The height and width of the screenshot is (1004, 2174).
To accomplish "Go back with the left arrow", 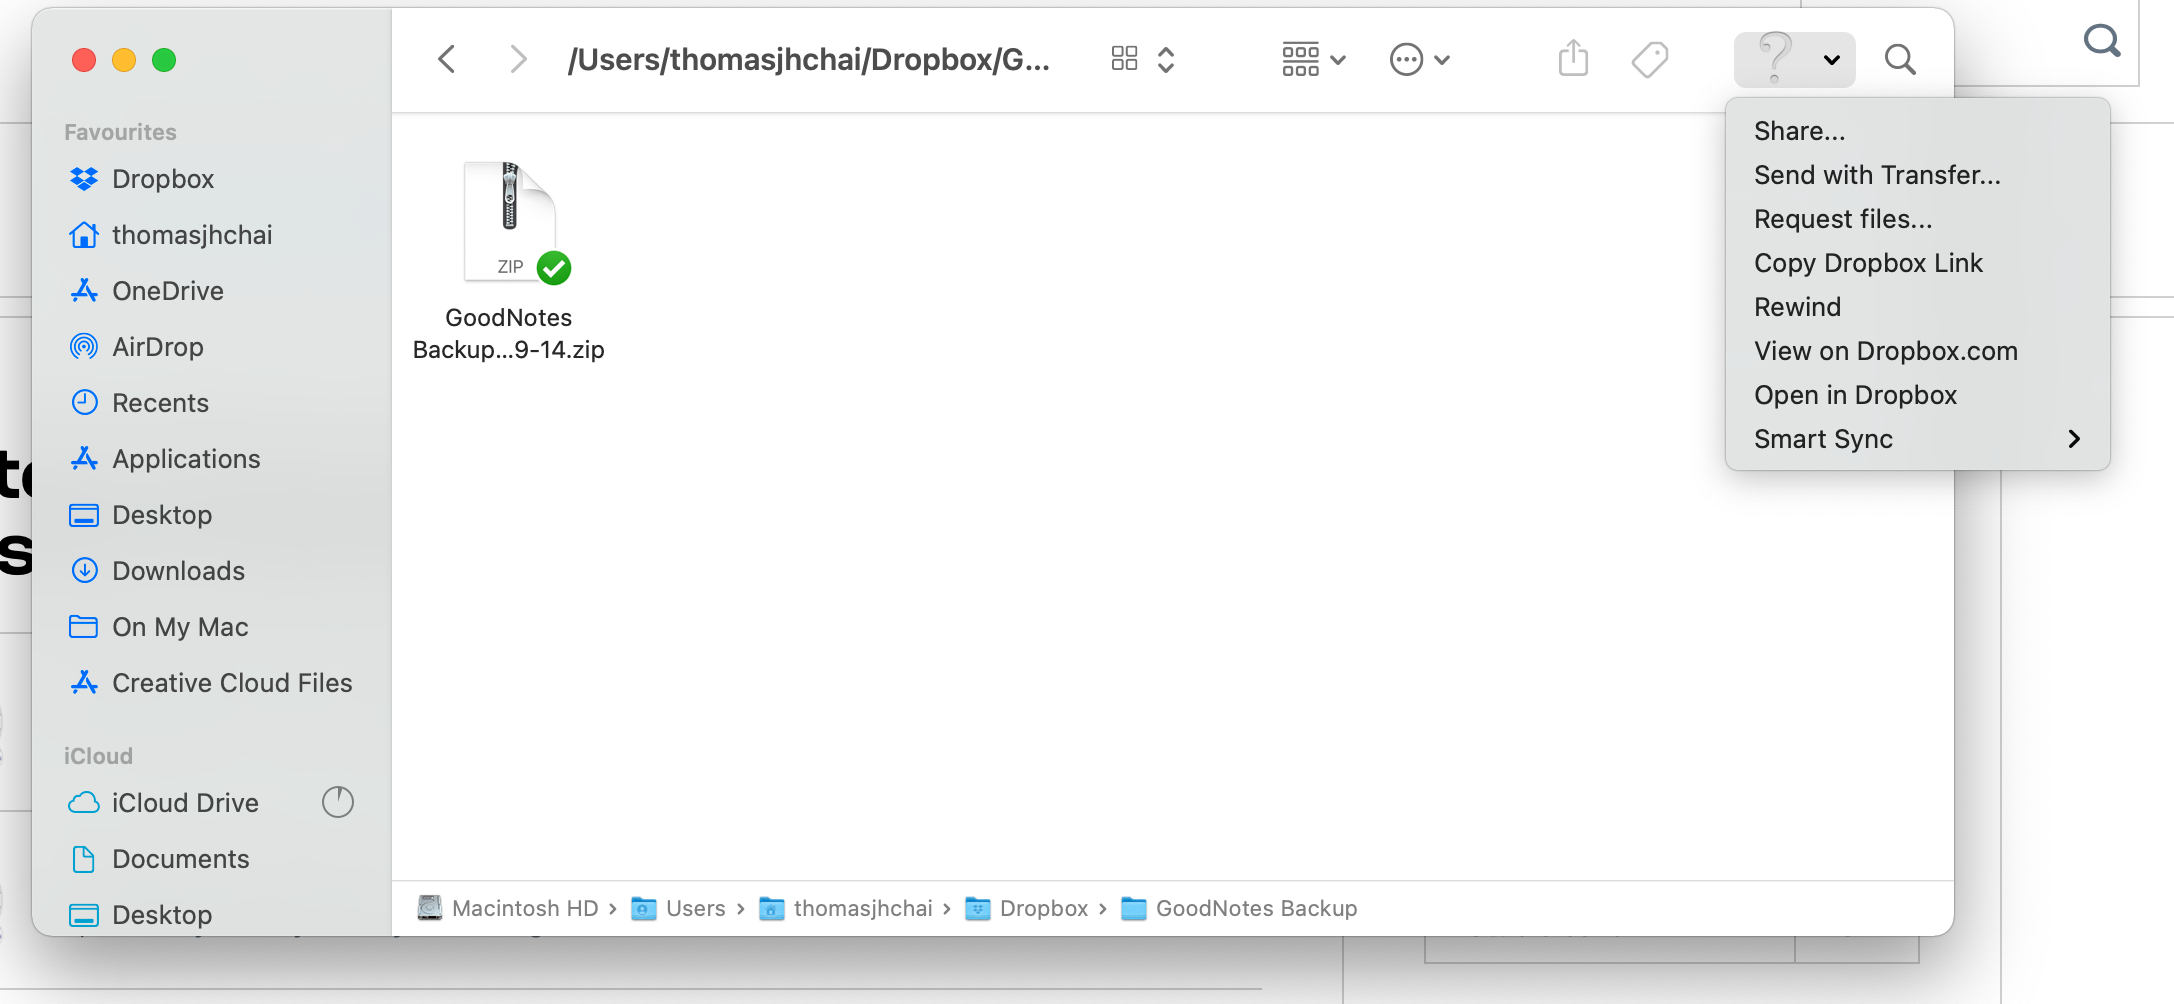I will [x=447, y=59].
